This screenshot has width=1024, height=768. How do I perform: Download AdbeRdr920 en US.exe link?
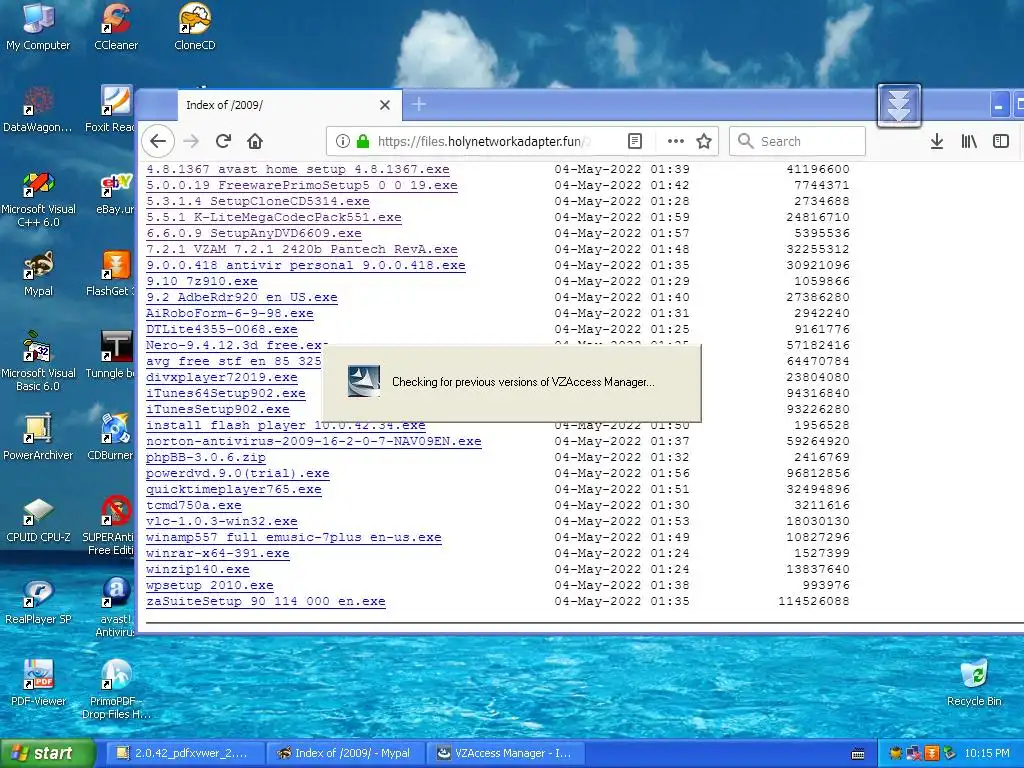coord(242,297)
